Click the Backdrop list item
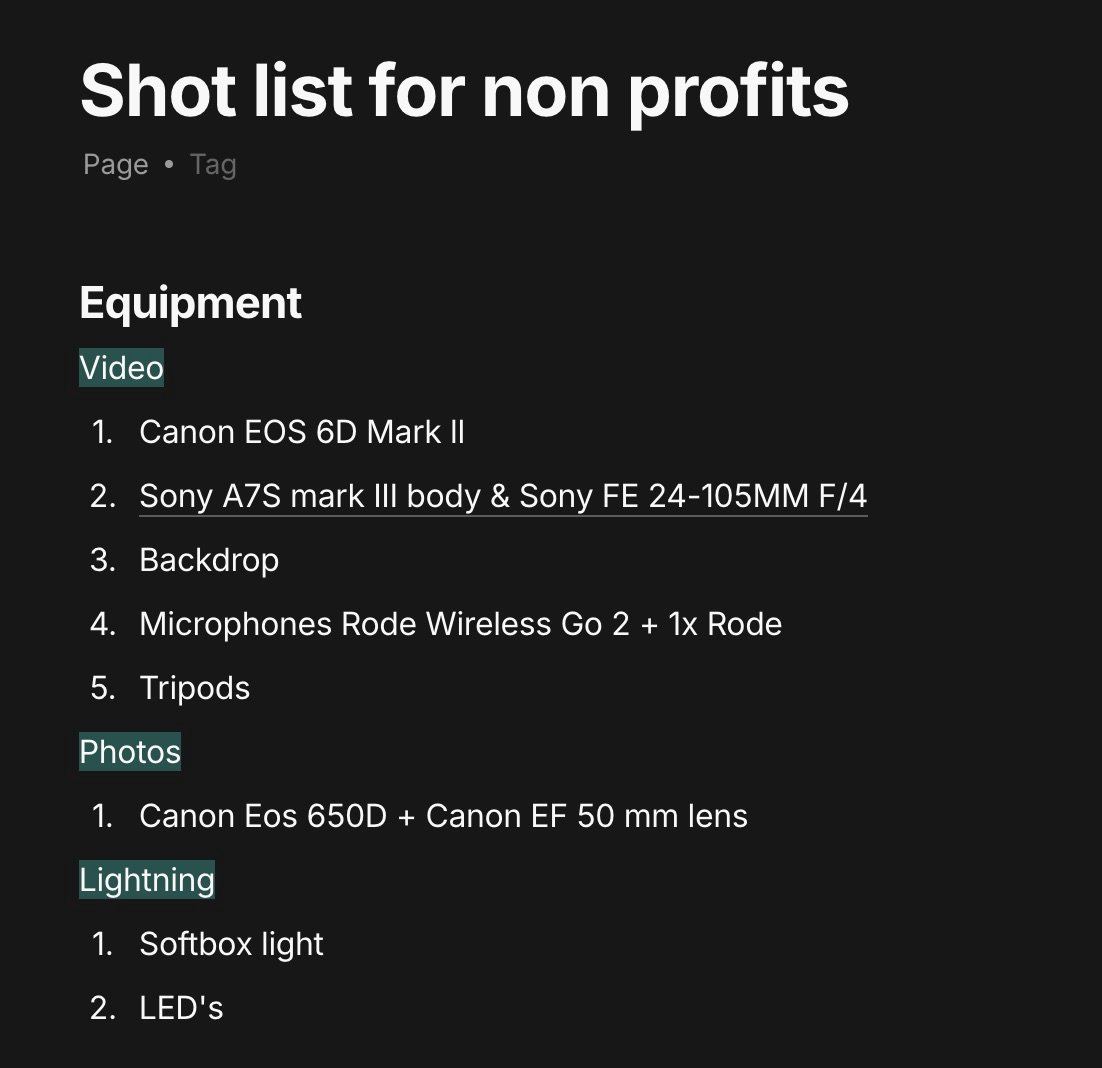 coord(209,560)
